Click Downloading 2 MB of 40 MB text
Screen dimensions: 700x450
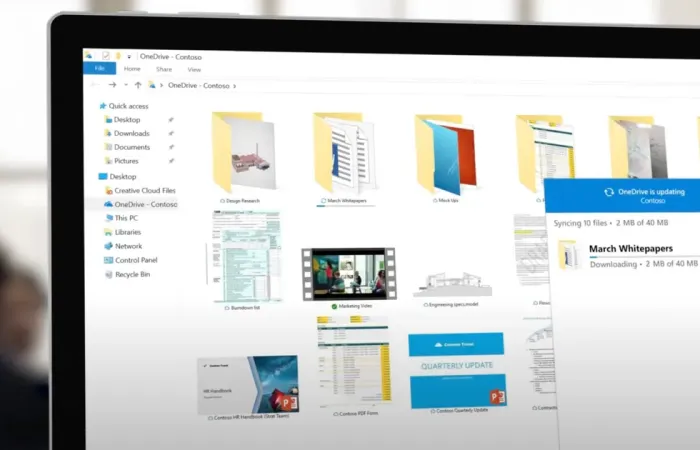[643, 264]
